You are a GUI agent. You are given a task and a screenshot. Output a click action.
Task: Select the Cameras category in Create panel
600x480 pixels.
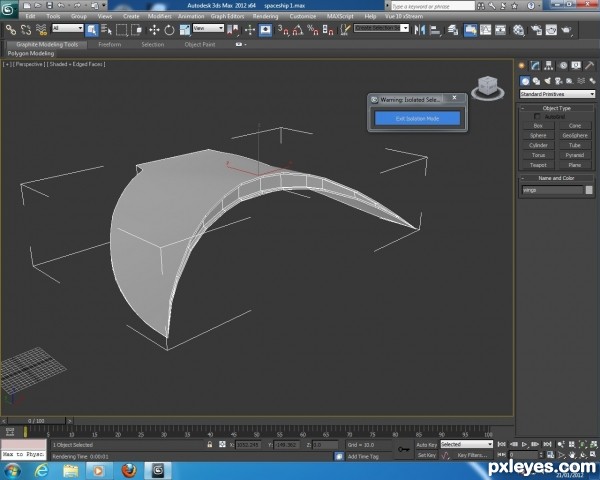(x=559, y=81)
